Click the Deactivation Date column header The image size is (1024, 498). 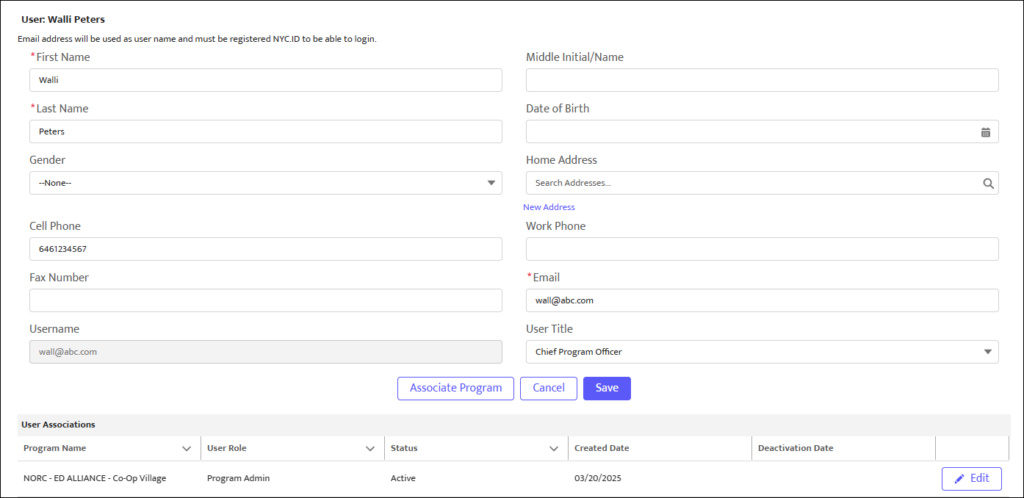pyautogui.click(x=844, y=448)
